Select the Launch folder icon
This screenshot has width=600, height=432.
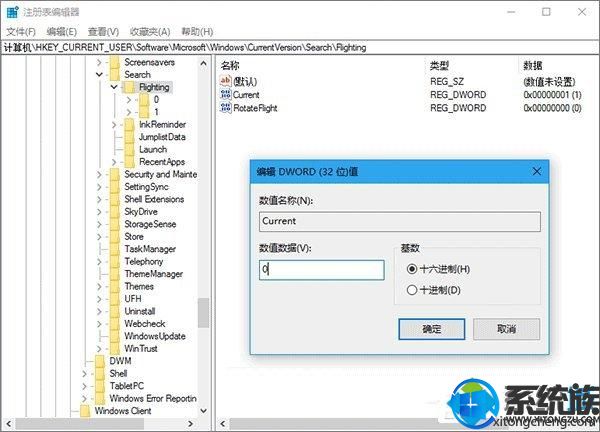(x=130, y=149)
